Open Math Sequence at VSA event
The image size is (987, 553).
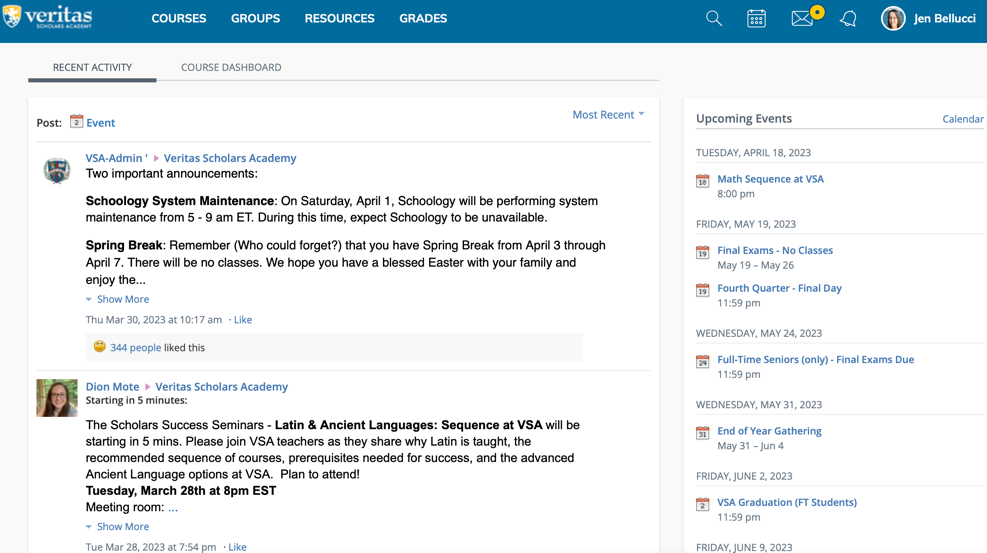(x=770, y=179)
